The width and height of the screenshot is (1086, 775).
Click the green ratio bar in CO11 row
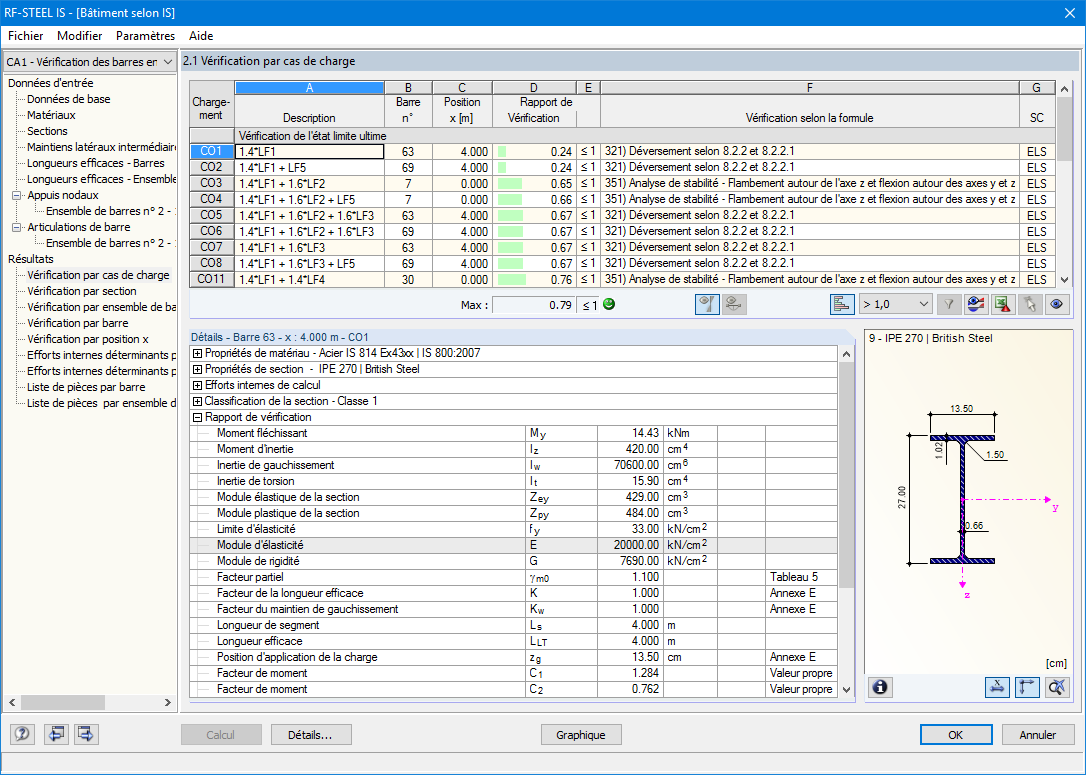point(512,279)
